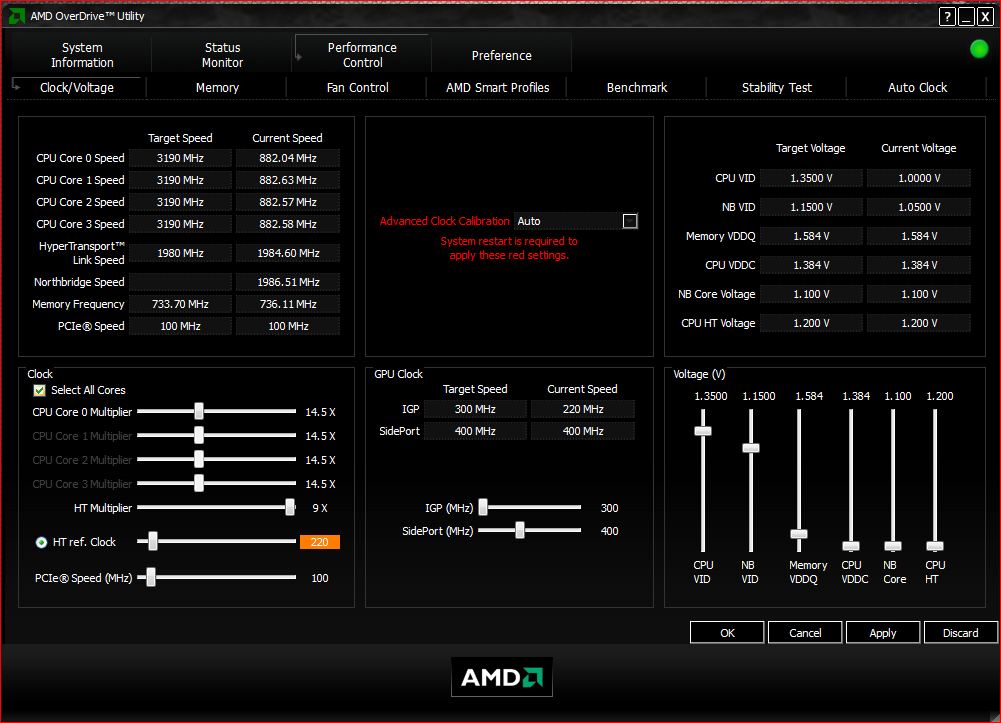Image resolution: width=1001 pixels, height=723 pixels.
Task: Click the orange 220 HT ref. Clock value field
Action: 319,542
